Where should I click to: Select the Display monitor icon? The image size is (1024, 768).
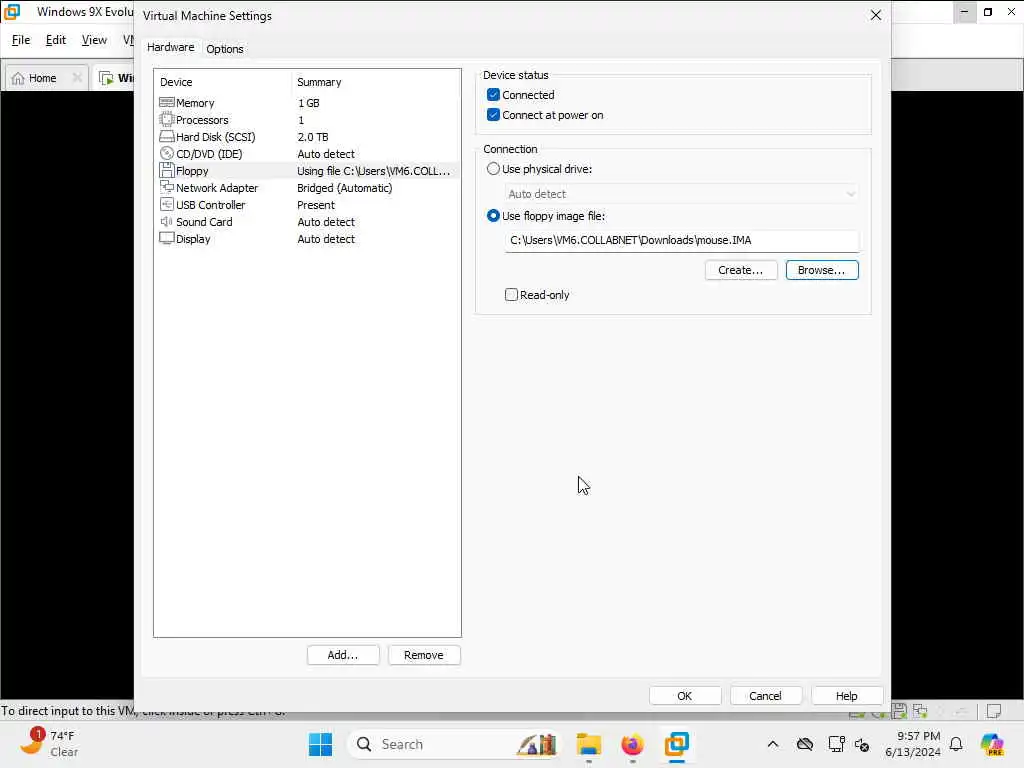(x=167, y=238)
